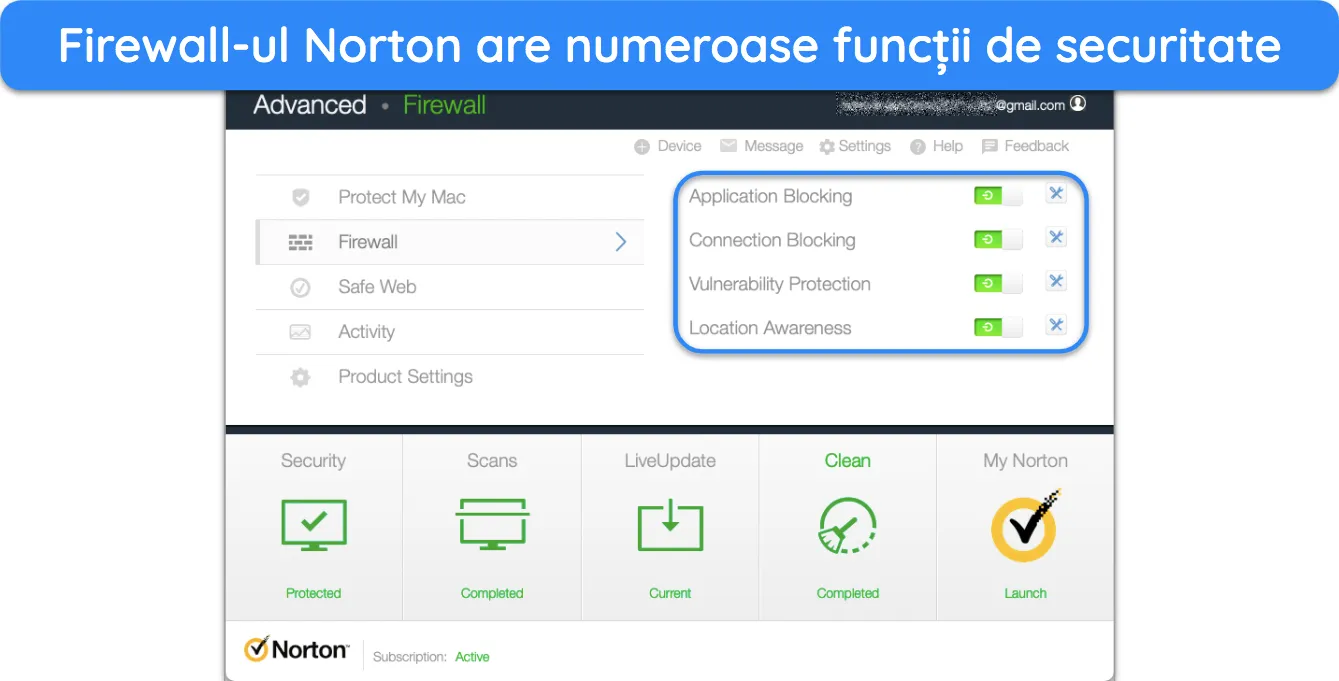
Task: Toggle Application Blocking switch
Action: coord(998,196)
